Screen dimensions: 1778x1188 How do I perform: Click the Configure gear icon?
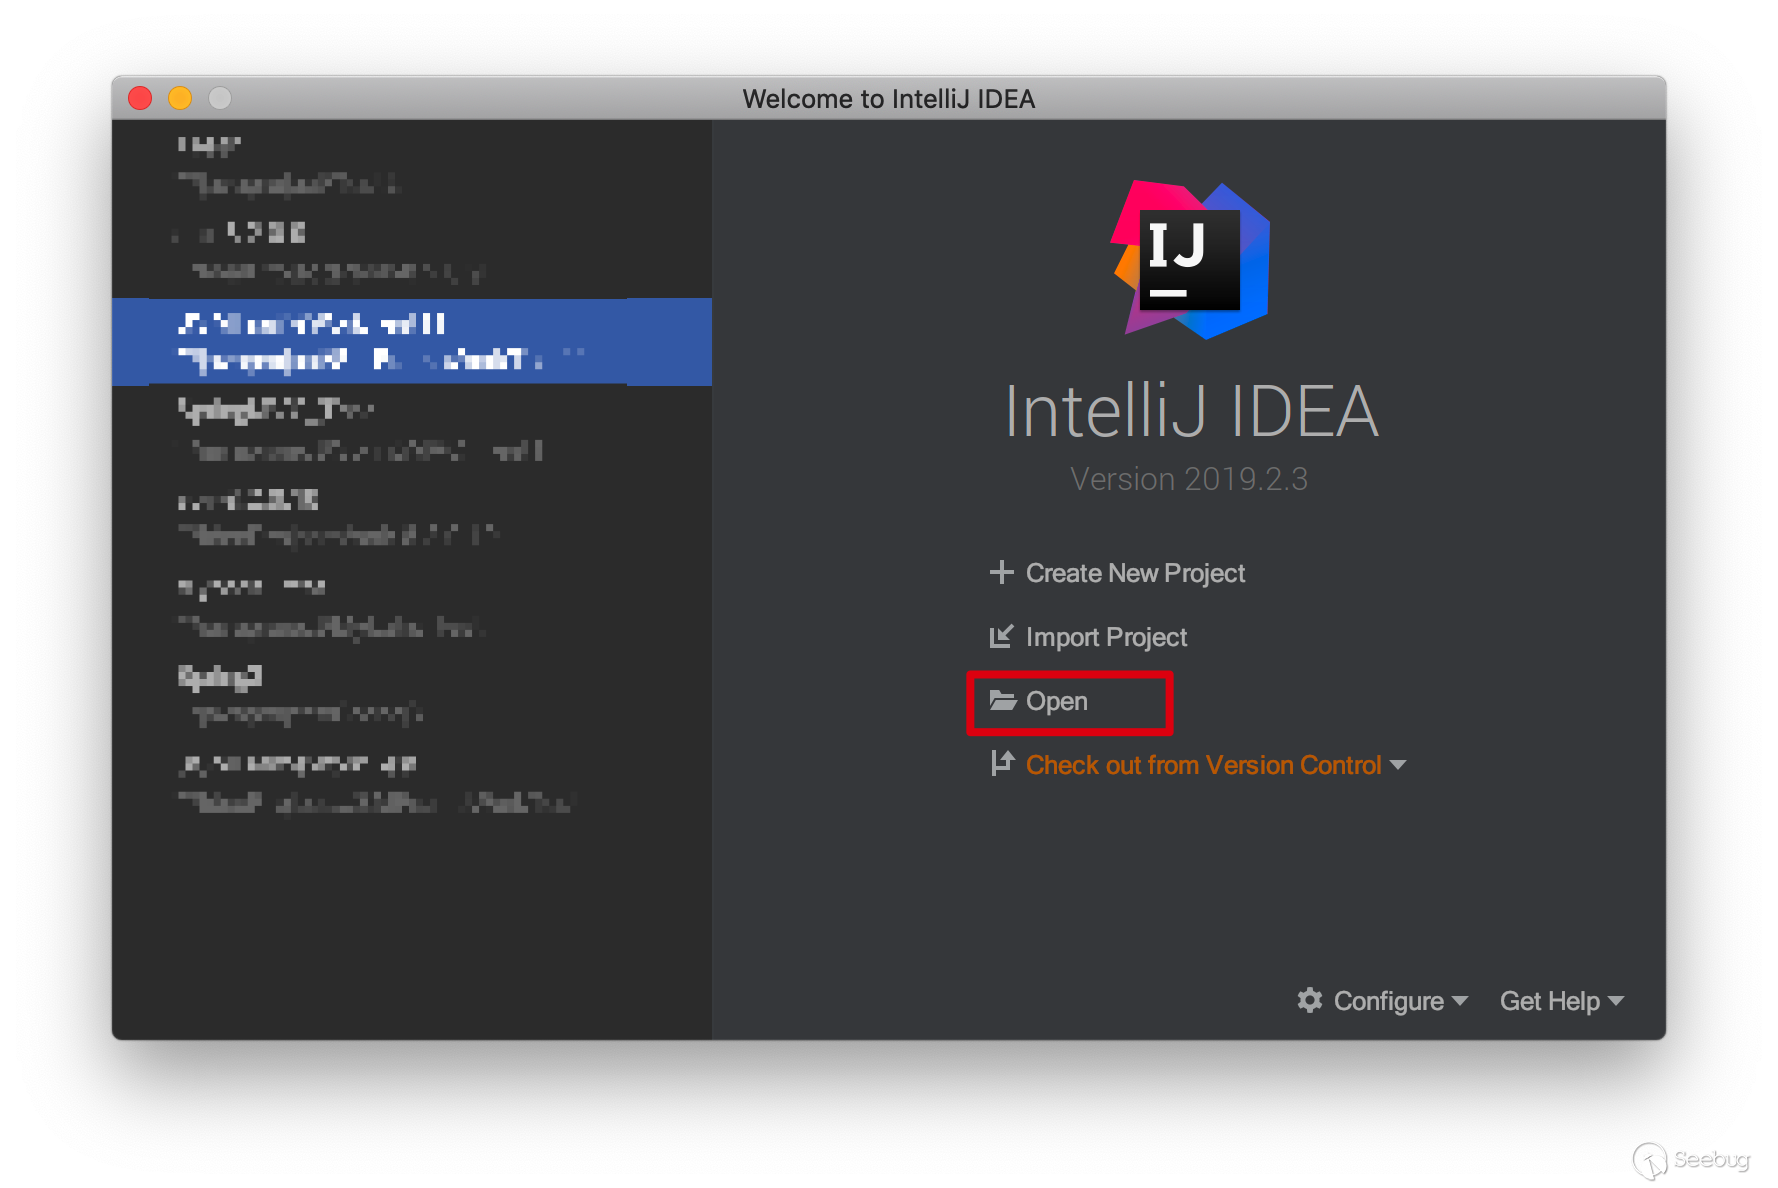coord(1310,1000)
